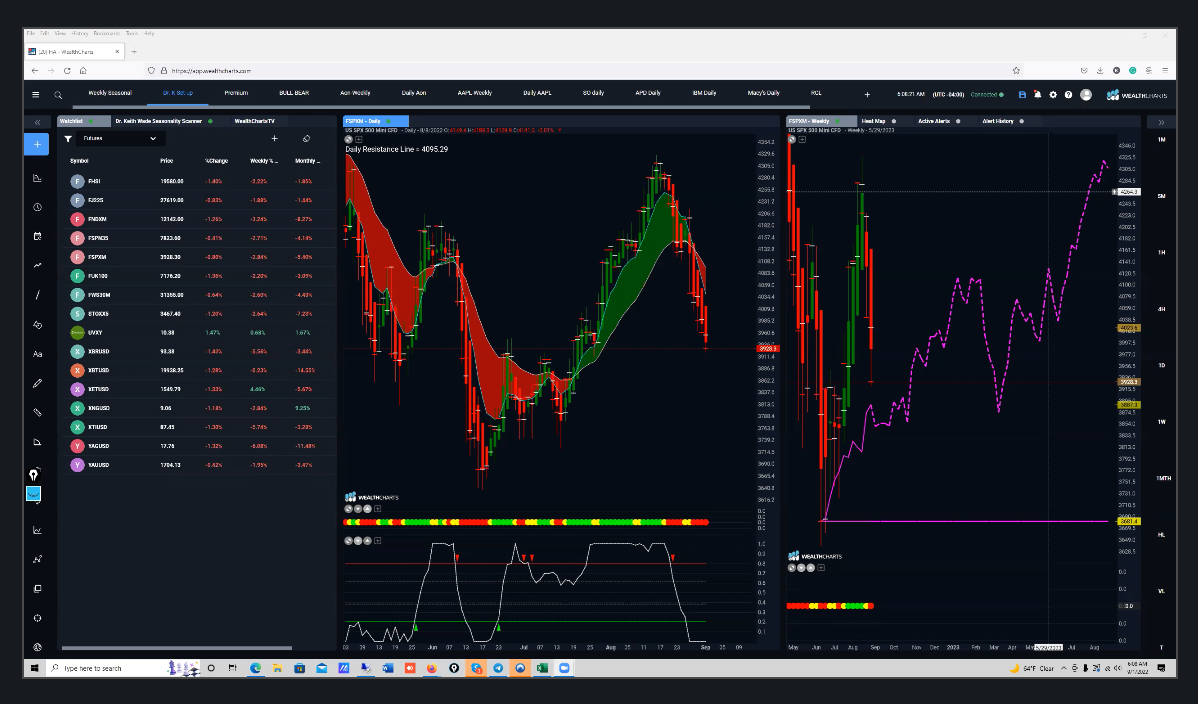Select the Active Alerts tab
The width and height of the screenshot is (1198, 704).
(934, 122)
